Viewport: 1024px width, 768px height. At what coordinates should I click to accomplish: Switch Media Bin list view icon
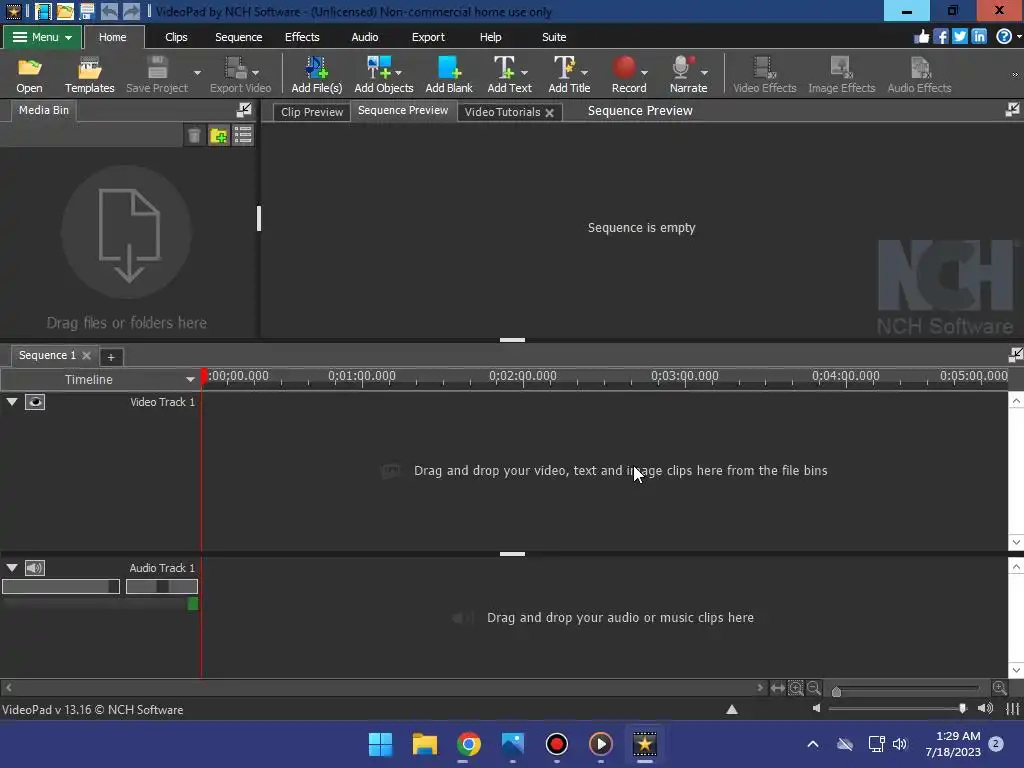click(x=242, y=135)
